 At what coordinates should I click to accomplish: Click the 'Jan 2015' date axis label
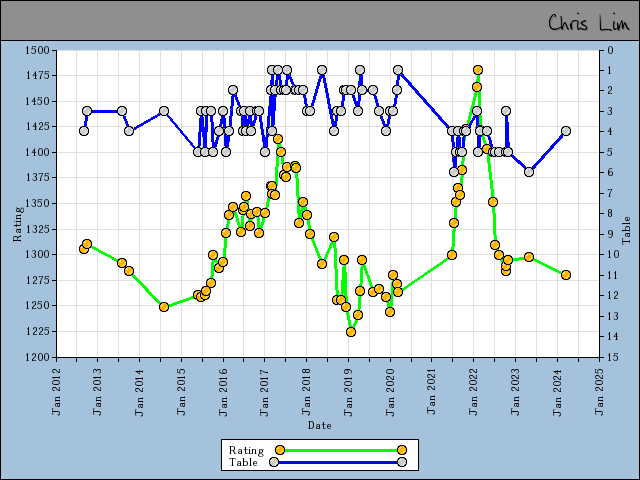point(181,392)
